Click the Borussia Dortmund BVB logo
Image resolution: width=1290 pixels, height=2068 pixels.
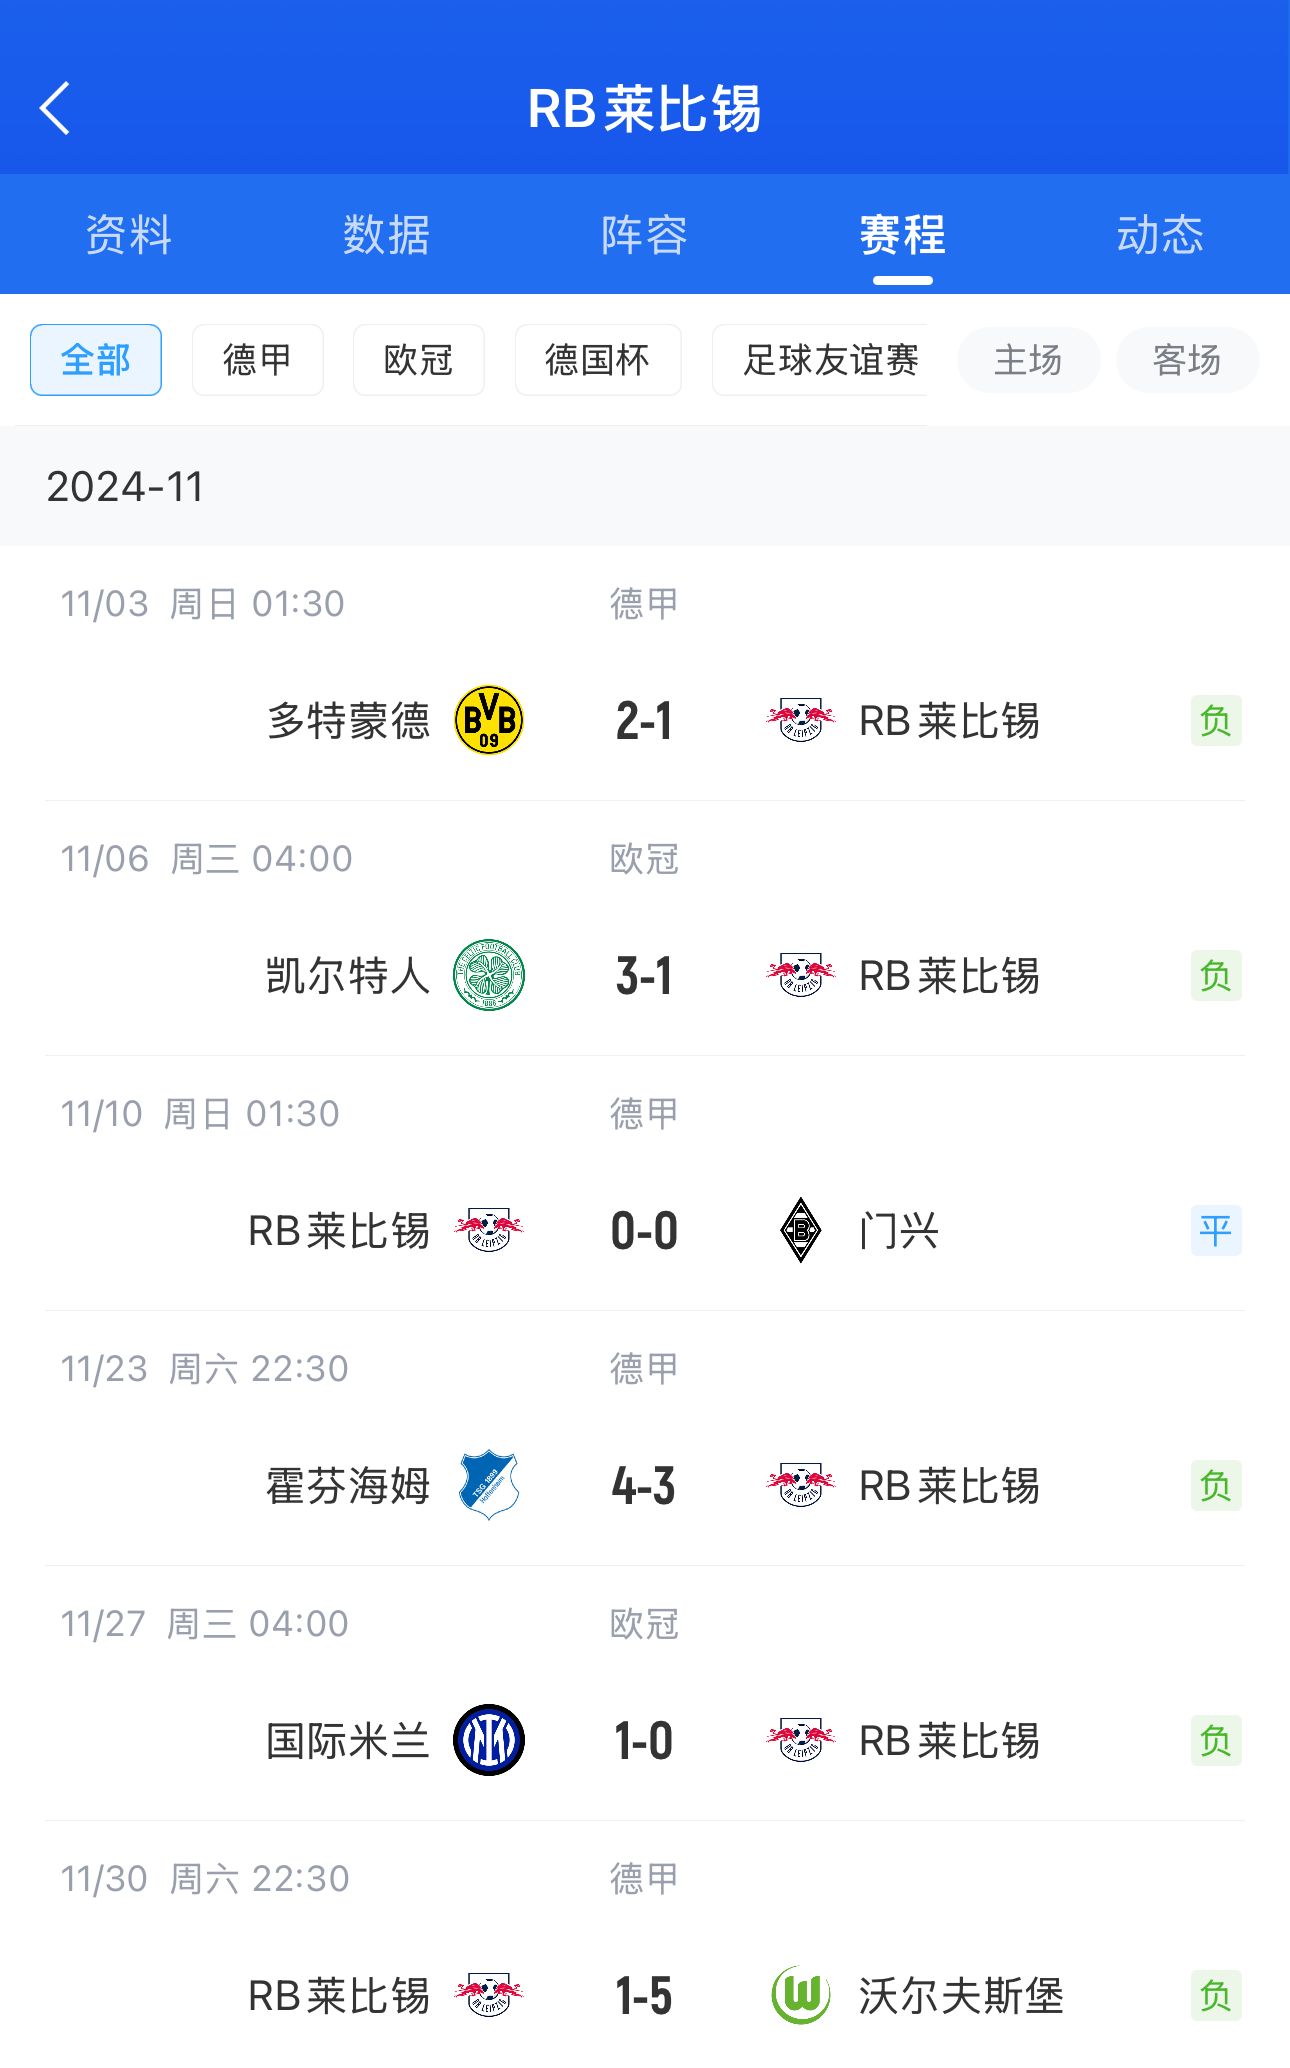(x=489, y=720)
